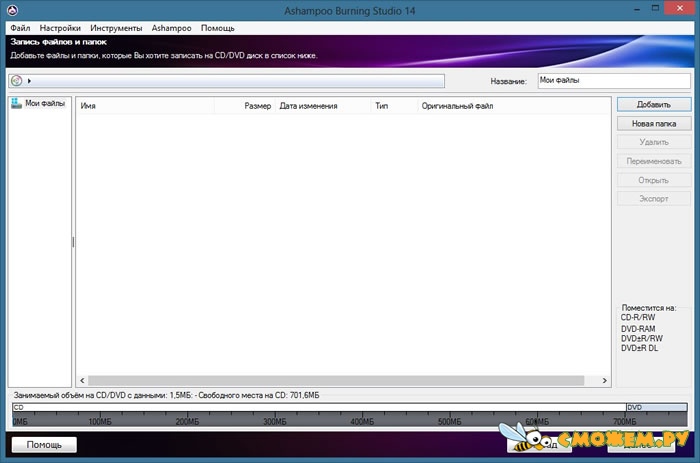Click the horizontal scrollbar thumb of file list
700x463 pixels.
coord(336,380)
